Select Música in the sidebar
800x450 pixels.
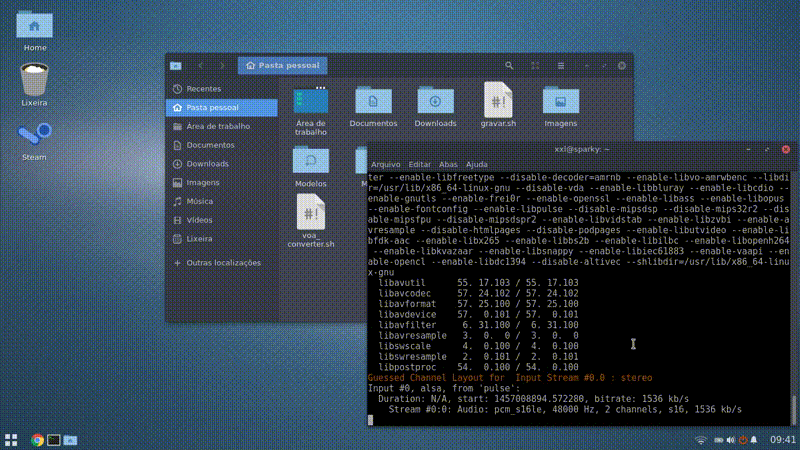[199, 202]
